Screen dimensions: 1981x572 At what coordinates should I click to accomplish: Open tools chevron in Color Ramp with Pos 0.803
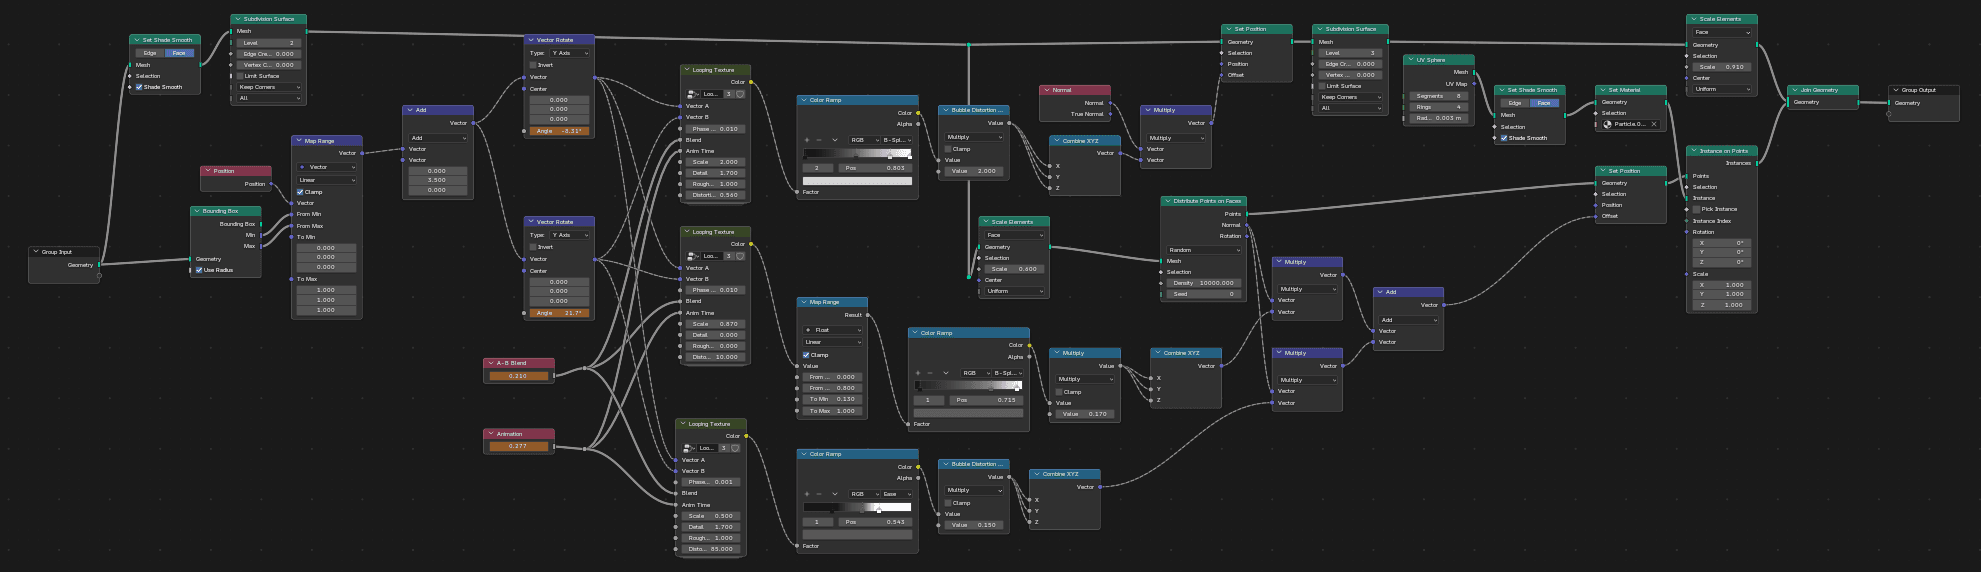[x=834, y=140]
